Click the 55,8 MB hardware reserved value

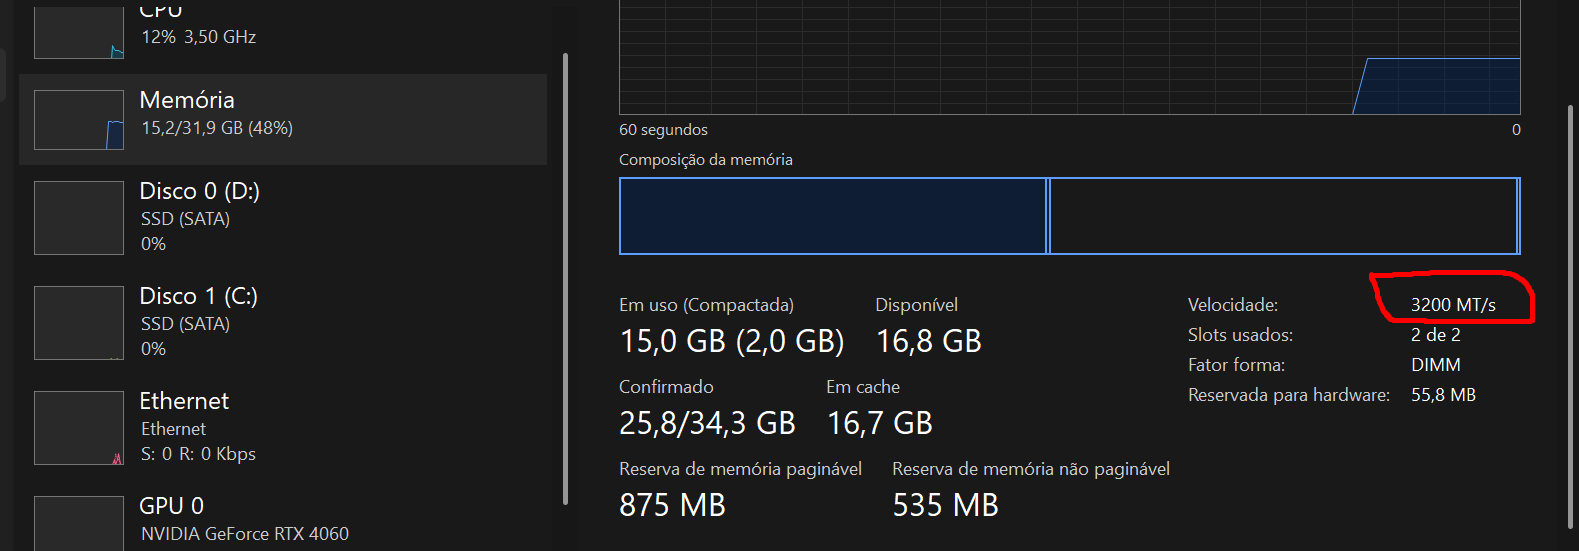[1443, 395]
